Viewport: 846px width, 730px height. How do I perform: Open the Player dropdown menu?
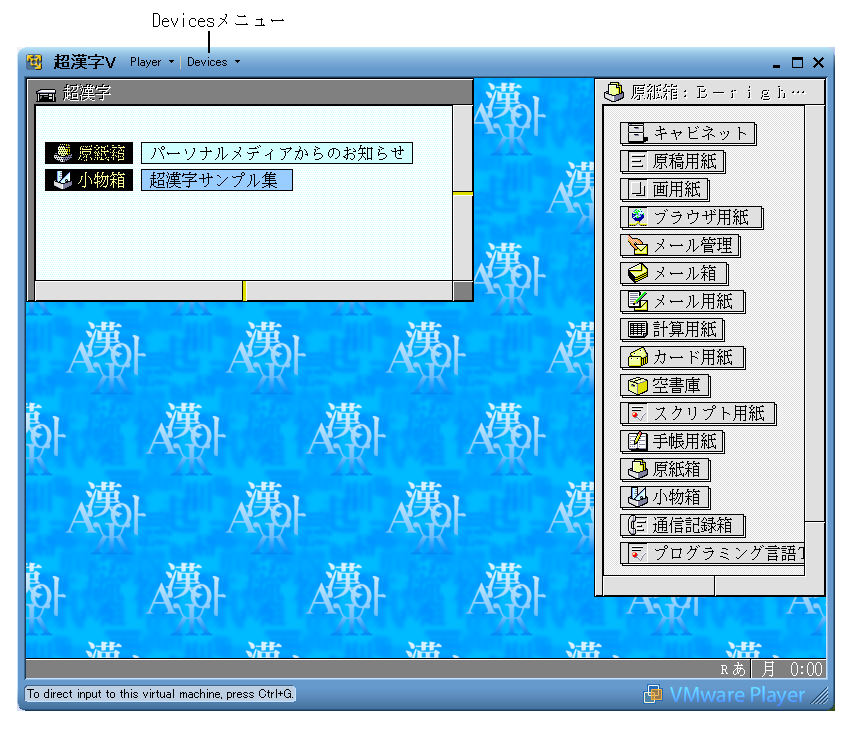pyautogui.click(x=151, y=62)
